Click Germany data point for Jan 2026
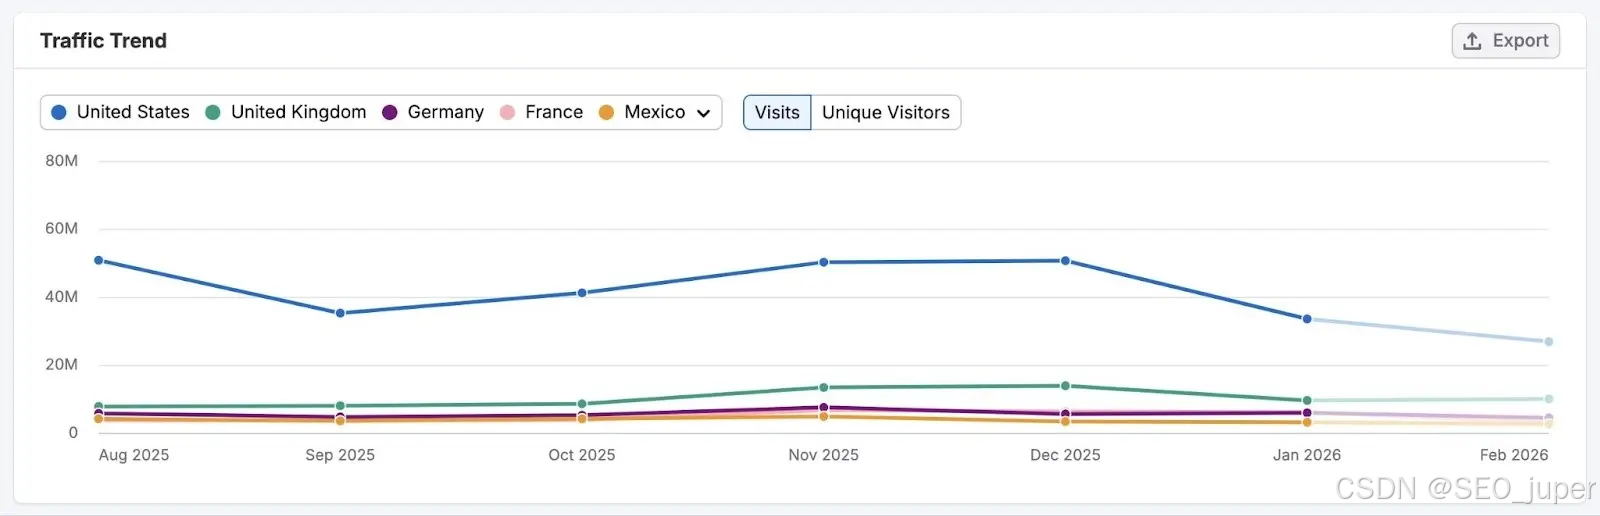The image size is (1600, 516). point(1307,412)
